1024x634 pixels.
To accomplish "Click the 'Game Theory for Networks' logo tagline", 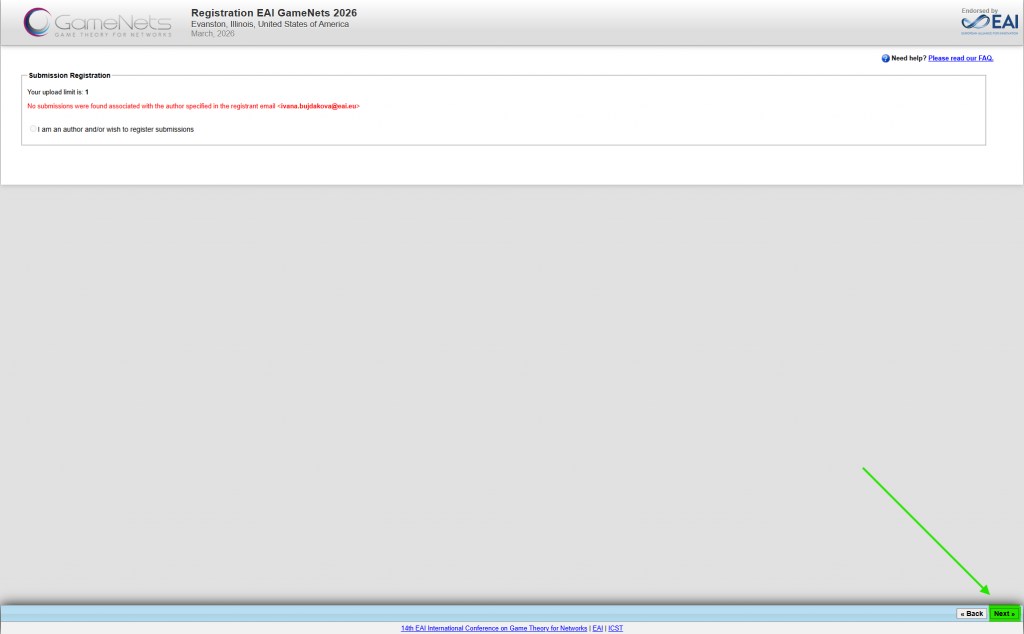I will (112, 34).
